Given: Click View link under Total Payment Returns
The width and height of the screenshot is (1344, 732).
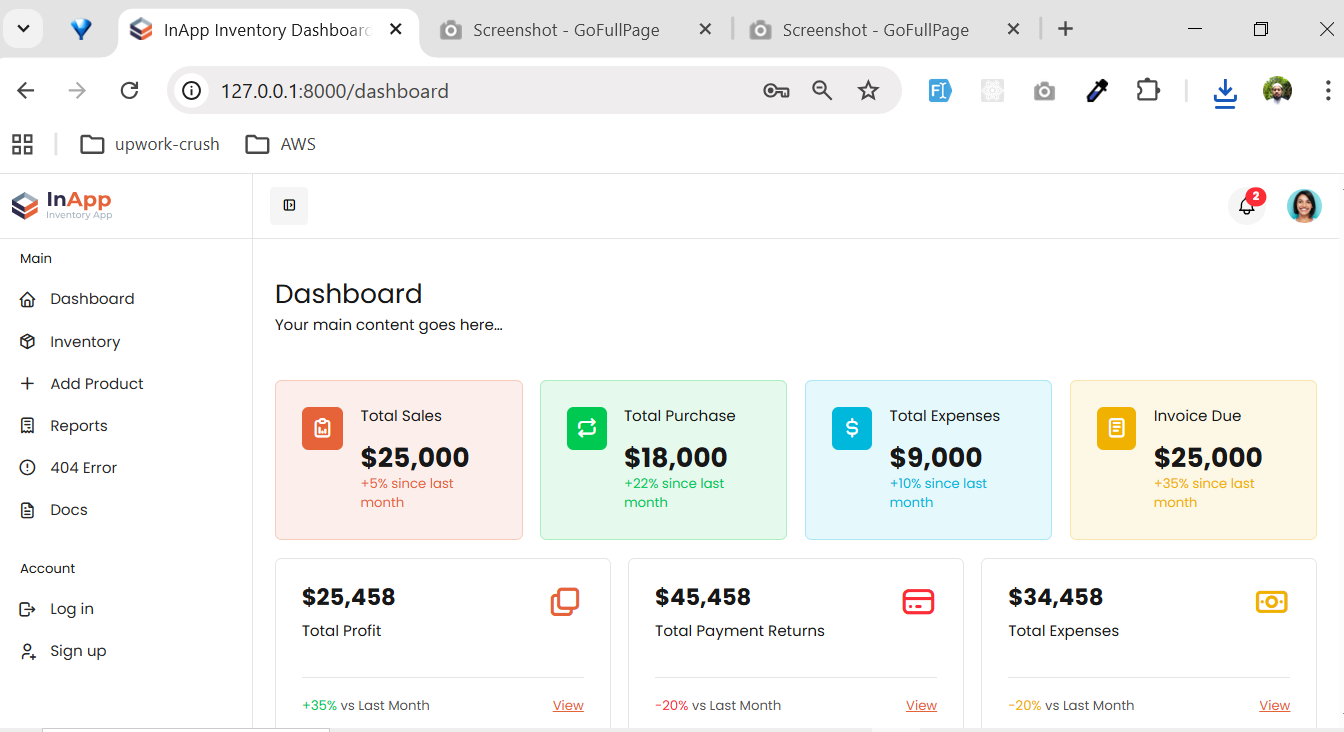Looking at the screenshot, I should [921, 706].
